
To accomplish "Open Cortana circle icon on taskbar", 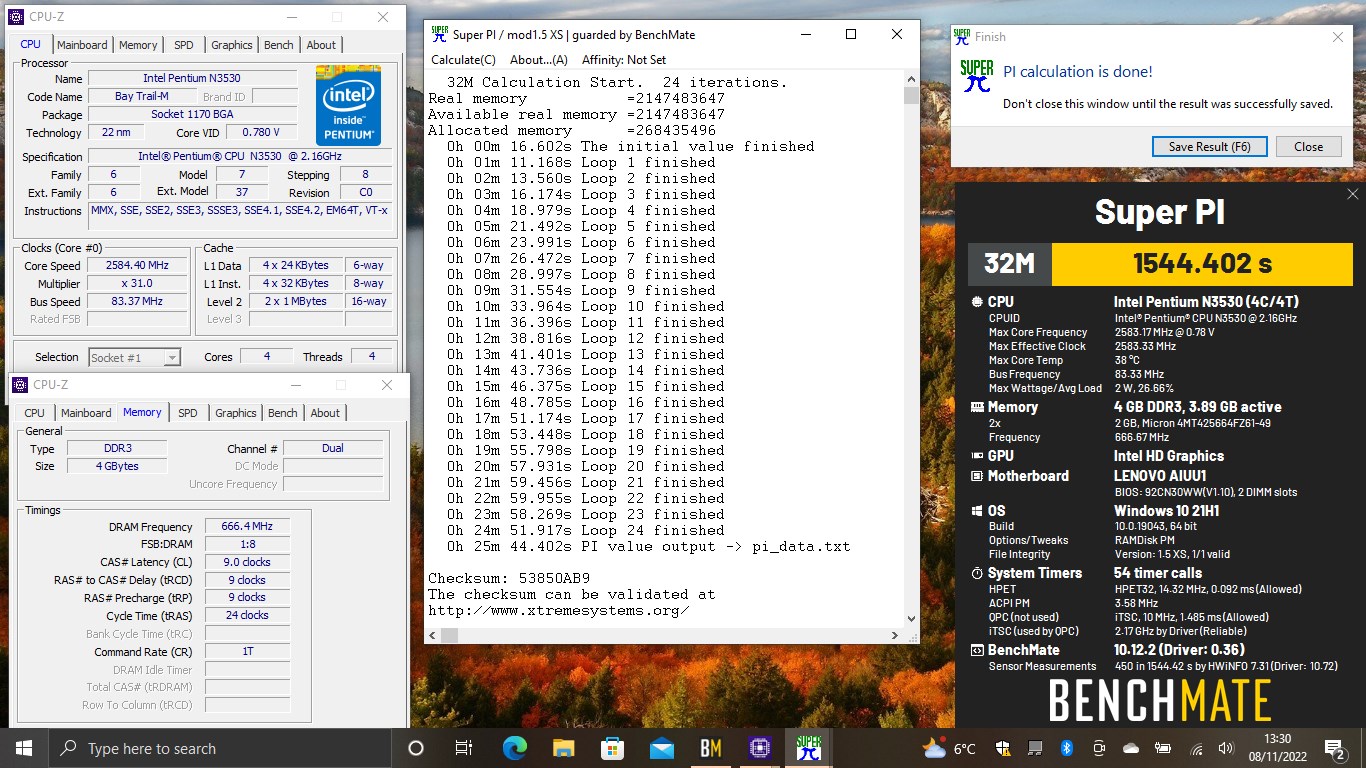I will [416, 748].
